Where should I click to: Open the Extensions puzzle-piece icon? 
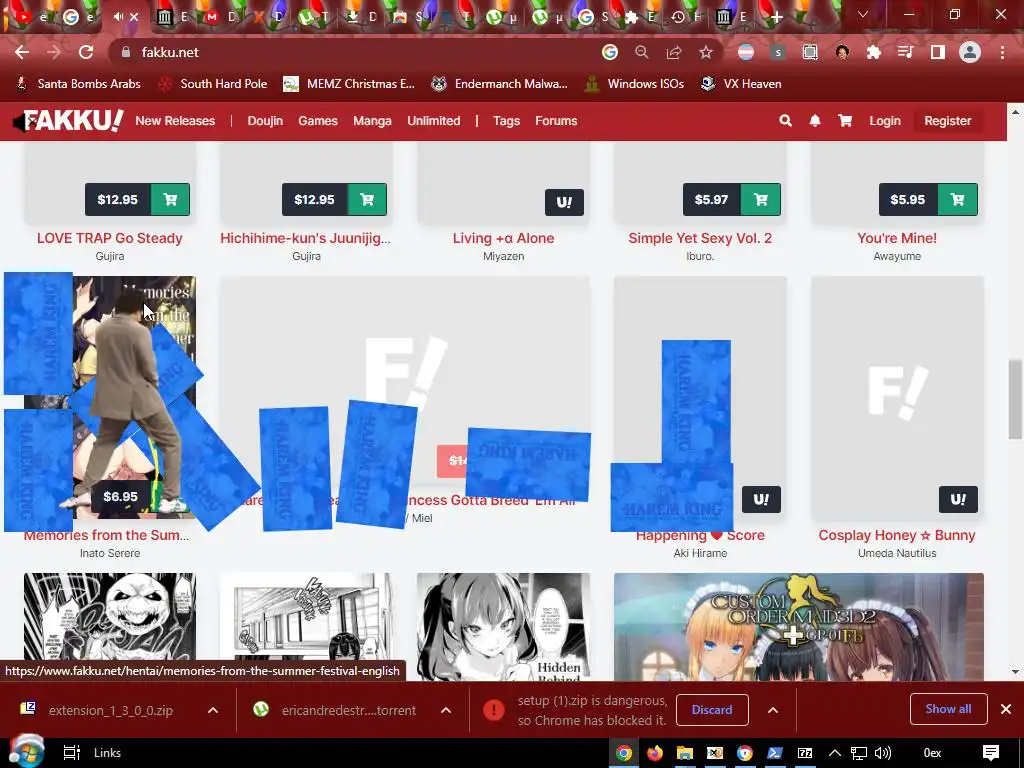point(873,52)
